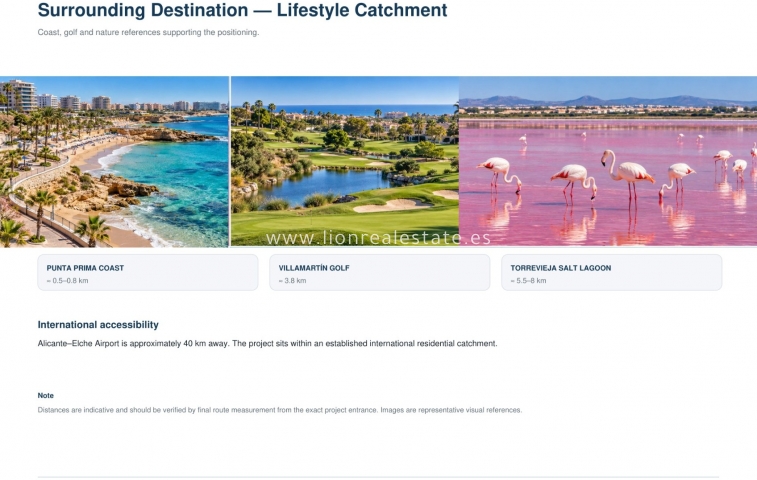Click the Punta Prima coast beach photo
Image resolution: width=757 pixels, height=480 pixels.
click(x=114, y=162)
